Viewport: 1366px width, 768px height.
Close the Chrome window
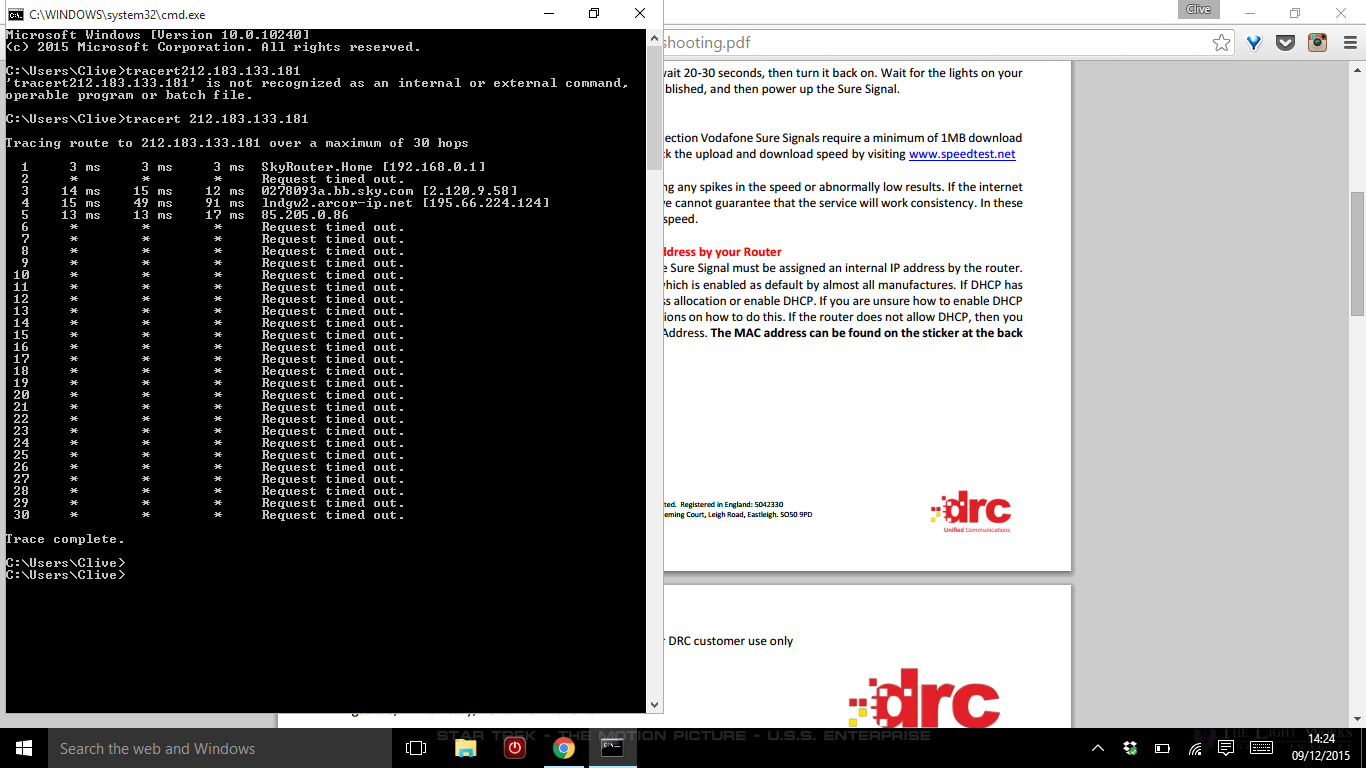1341,12
